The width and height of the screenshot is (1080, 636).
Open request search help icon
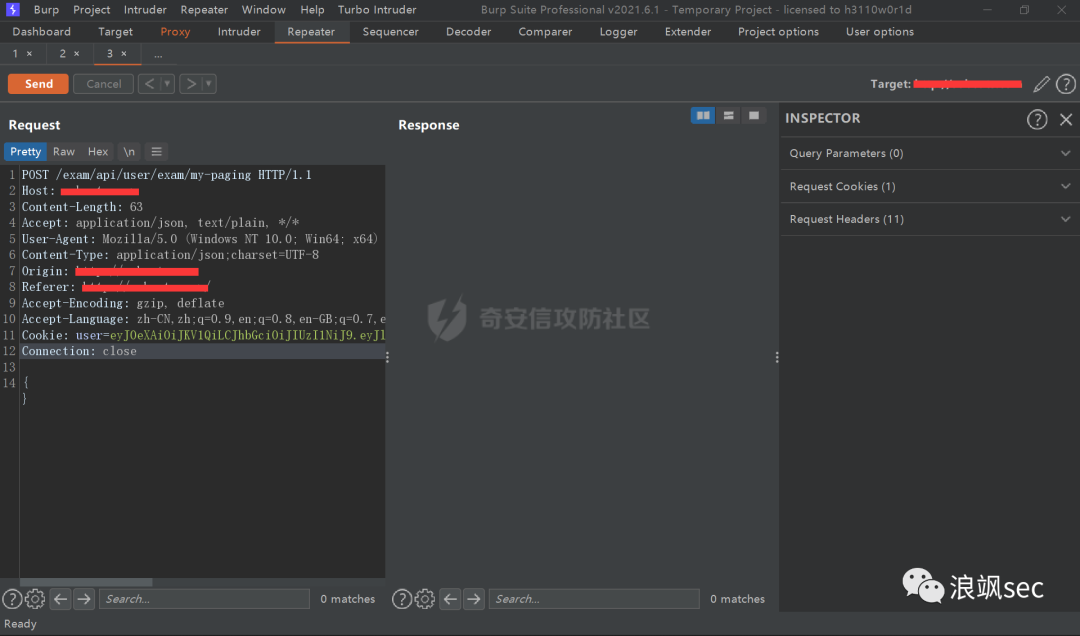(12, 599)
